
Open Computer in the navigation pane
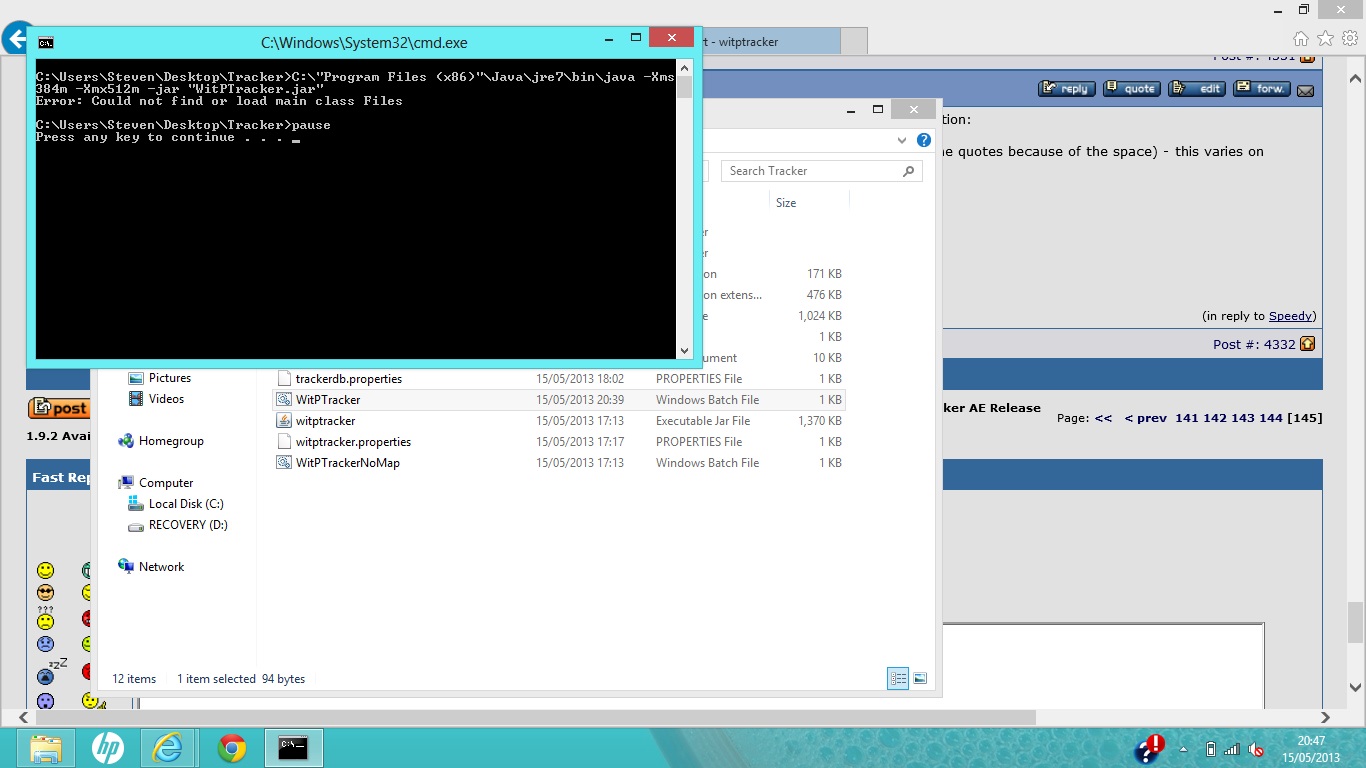(166, 483)
